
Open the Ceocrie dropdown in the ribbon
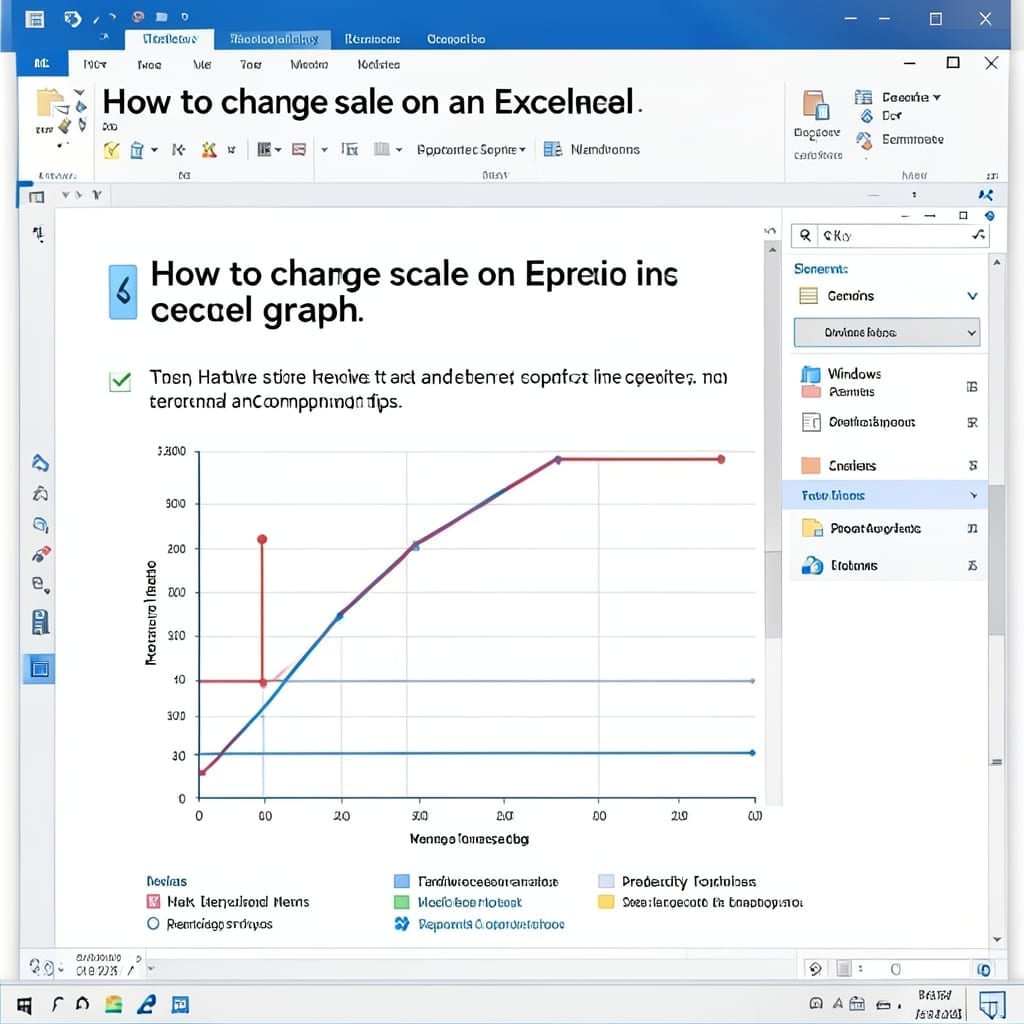click(911, 97)
